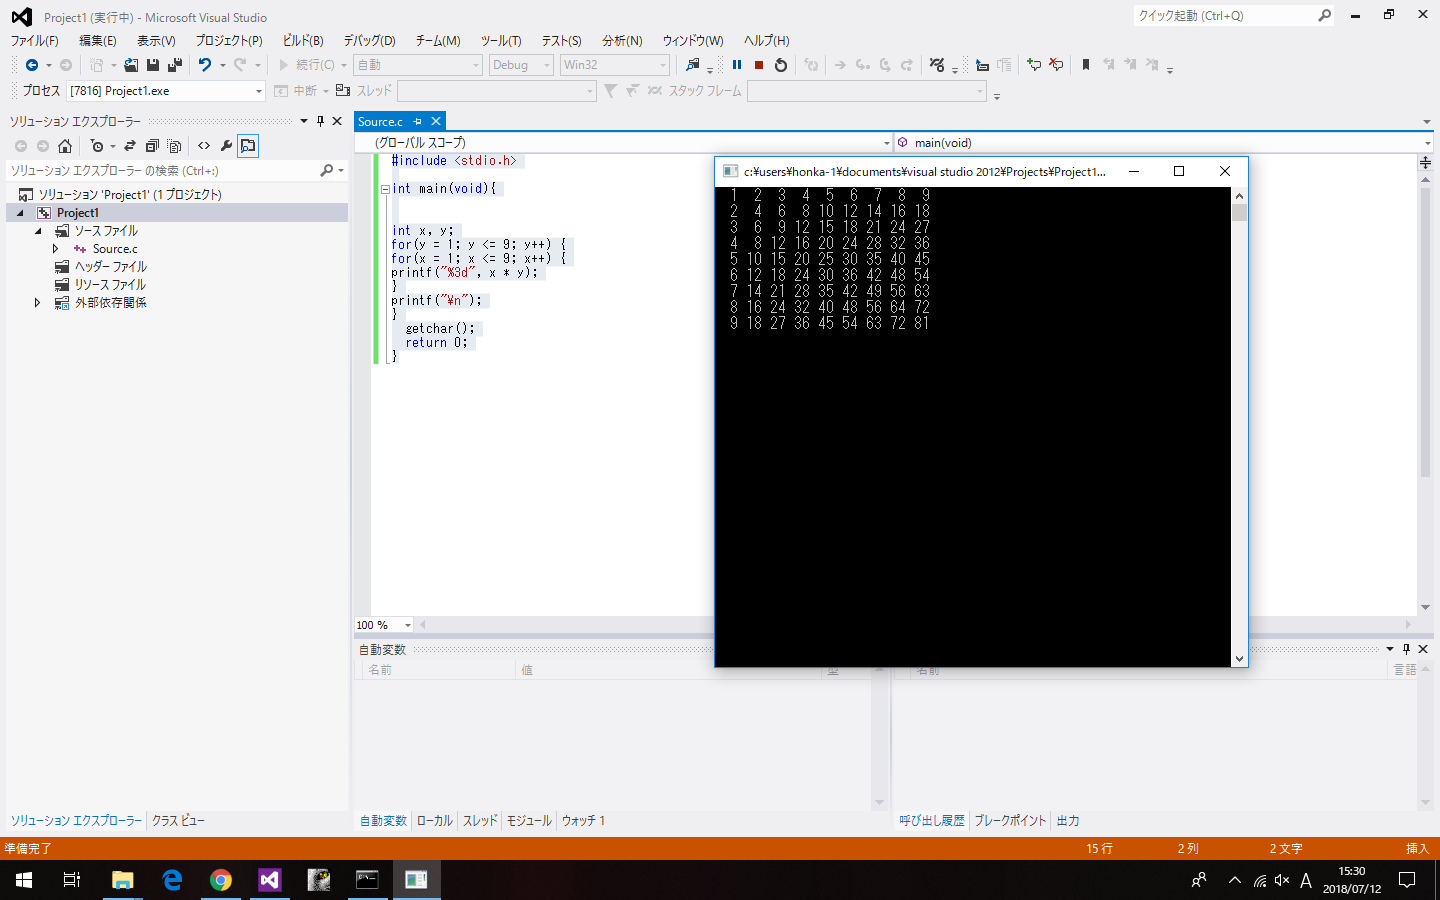Save all files with the stacked-disks icon

[175, 65]
